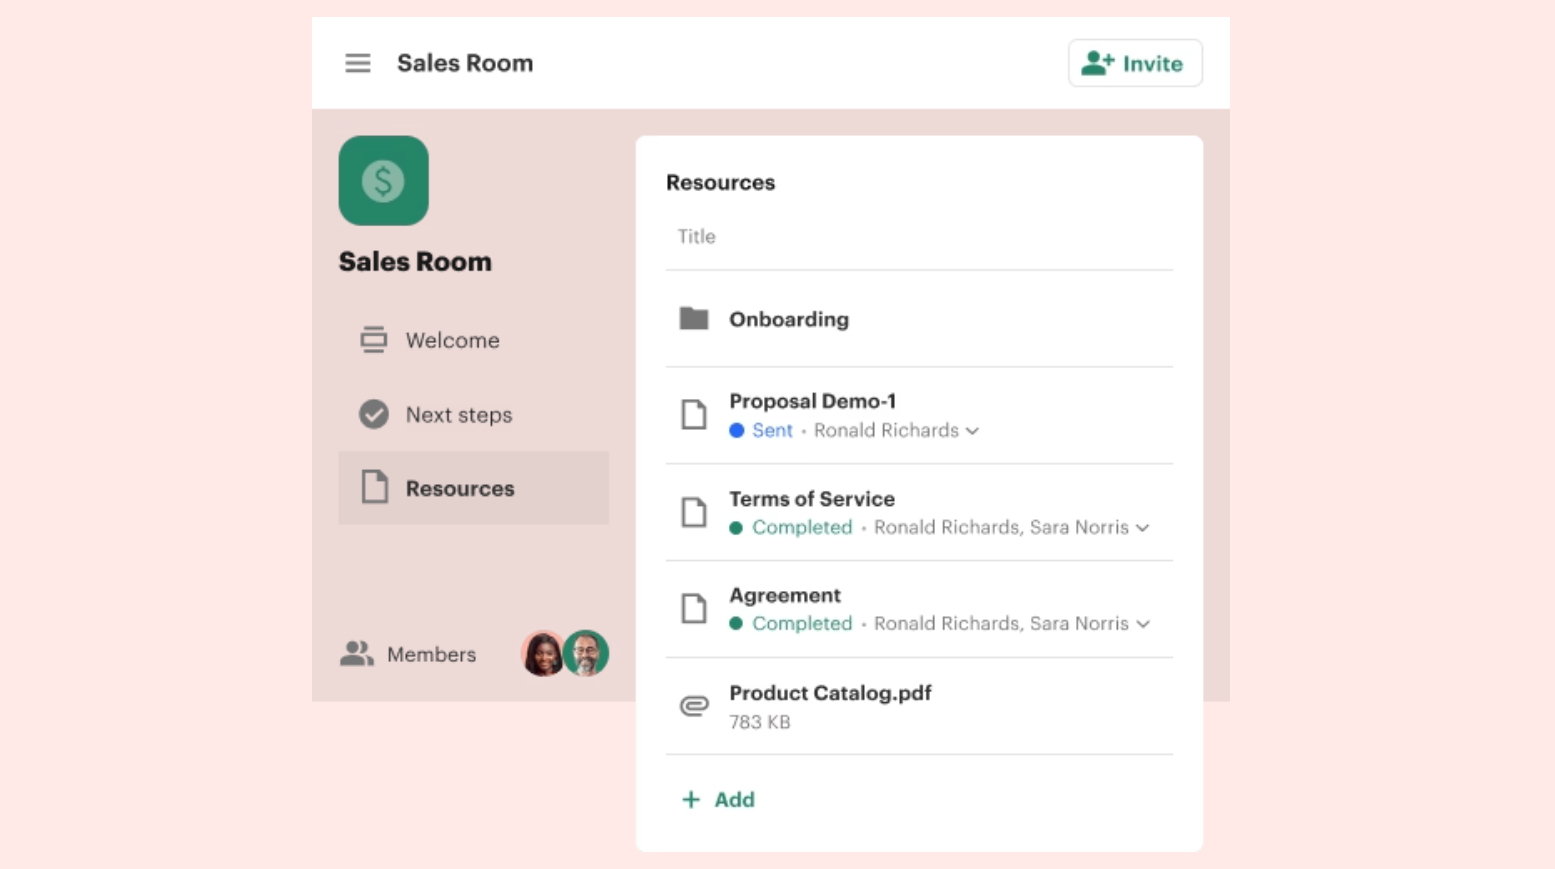Click the green dollar sign room logo
The image size is (1555, 869).
pyautogui.click(x=383, y=181)
